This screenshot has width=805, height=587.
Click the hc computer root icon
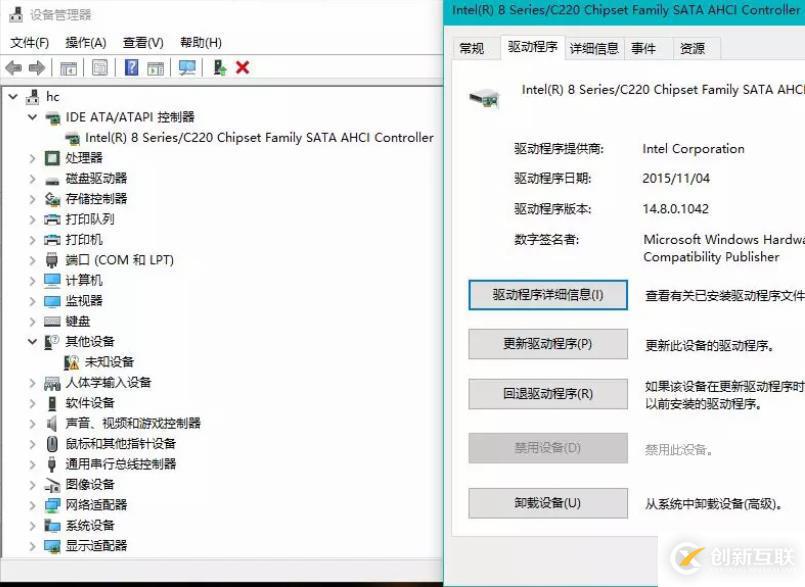(32, 97)
